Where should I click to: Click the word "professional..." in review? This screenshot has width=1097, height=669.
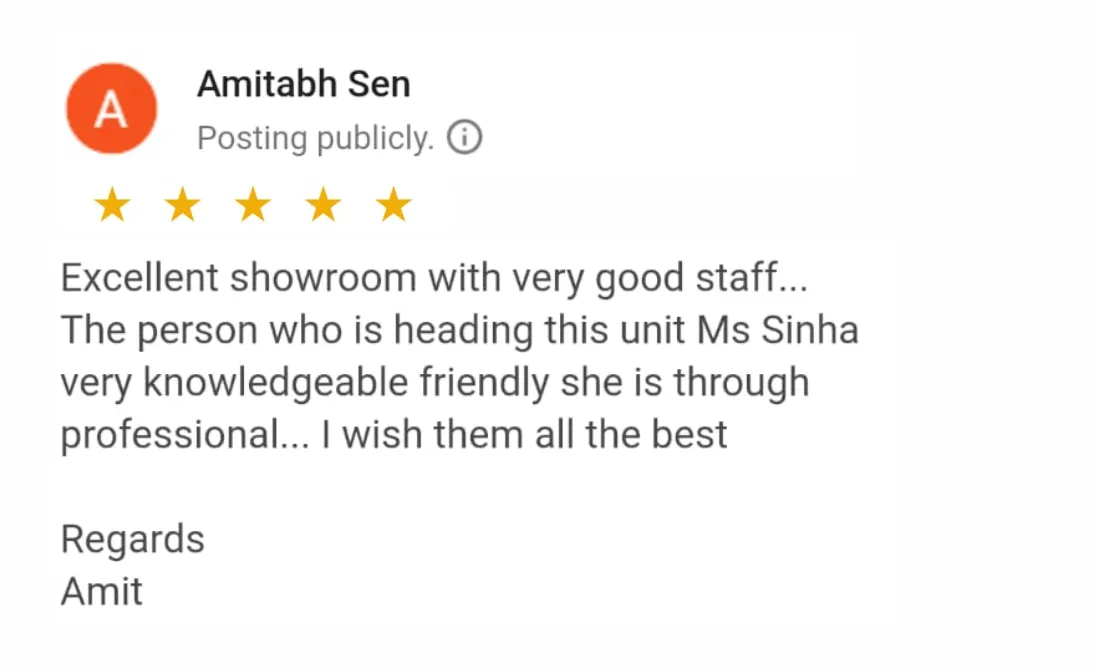pyautogui.click(x=185, y=435)
